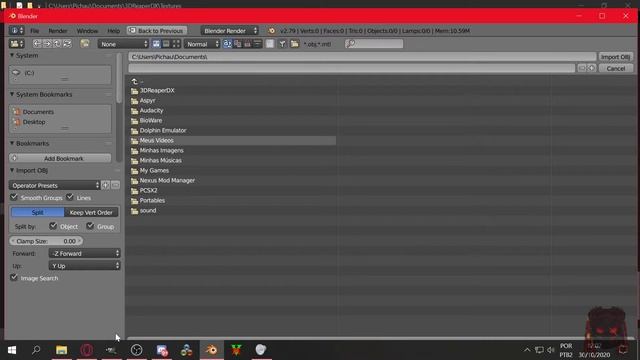The image size is (640, 360).
Task: Switch to thumbnail display mode
Action: click(x=176, y=44)
